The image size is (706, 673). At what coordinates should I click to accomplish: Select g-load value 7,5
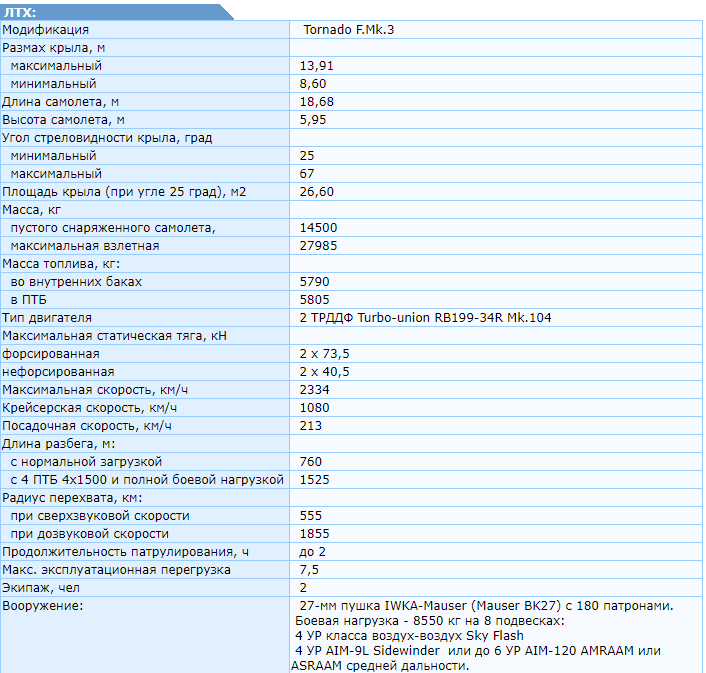click(x=309, y=570)
